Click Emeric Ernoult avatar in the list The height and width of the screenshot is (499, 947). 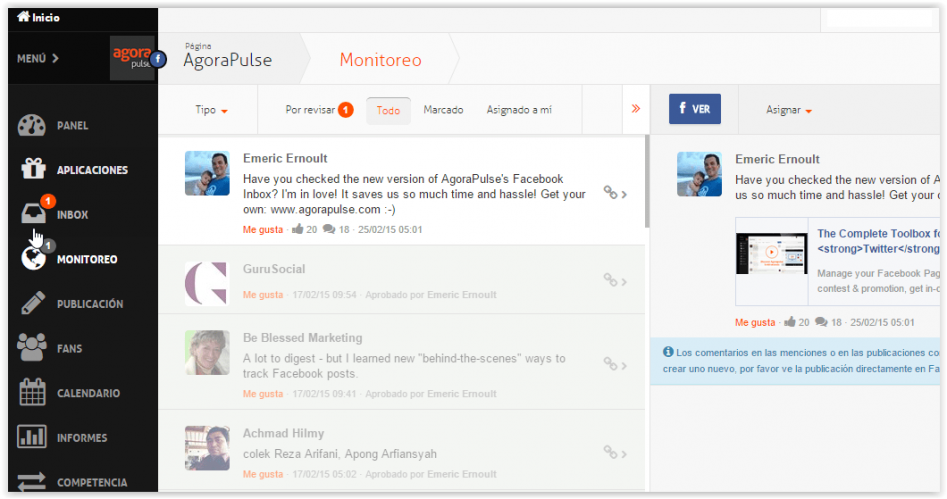(x=207, y=173)
